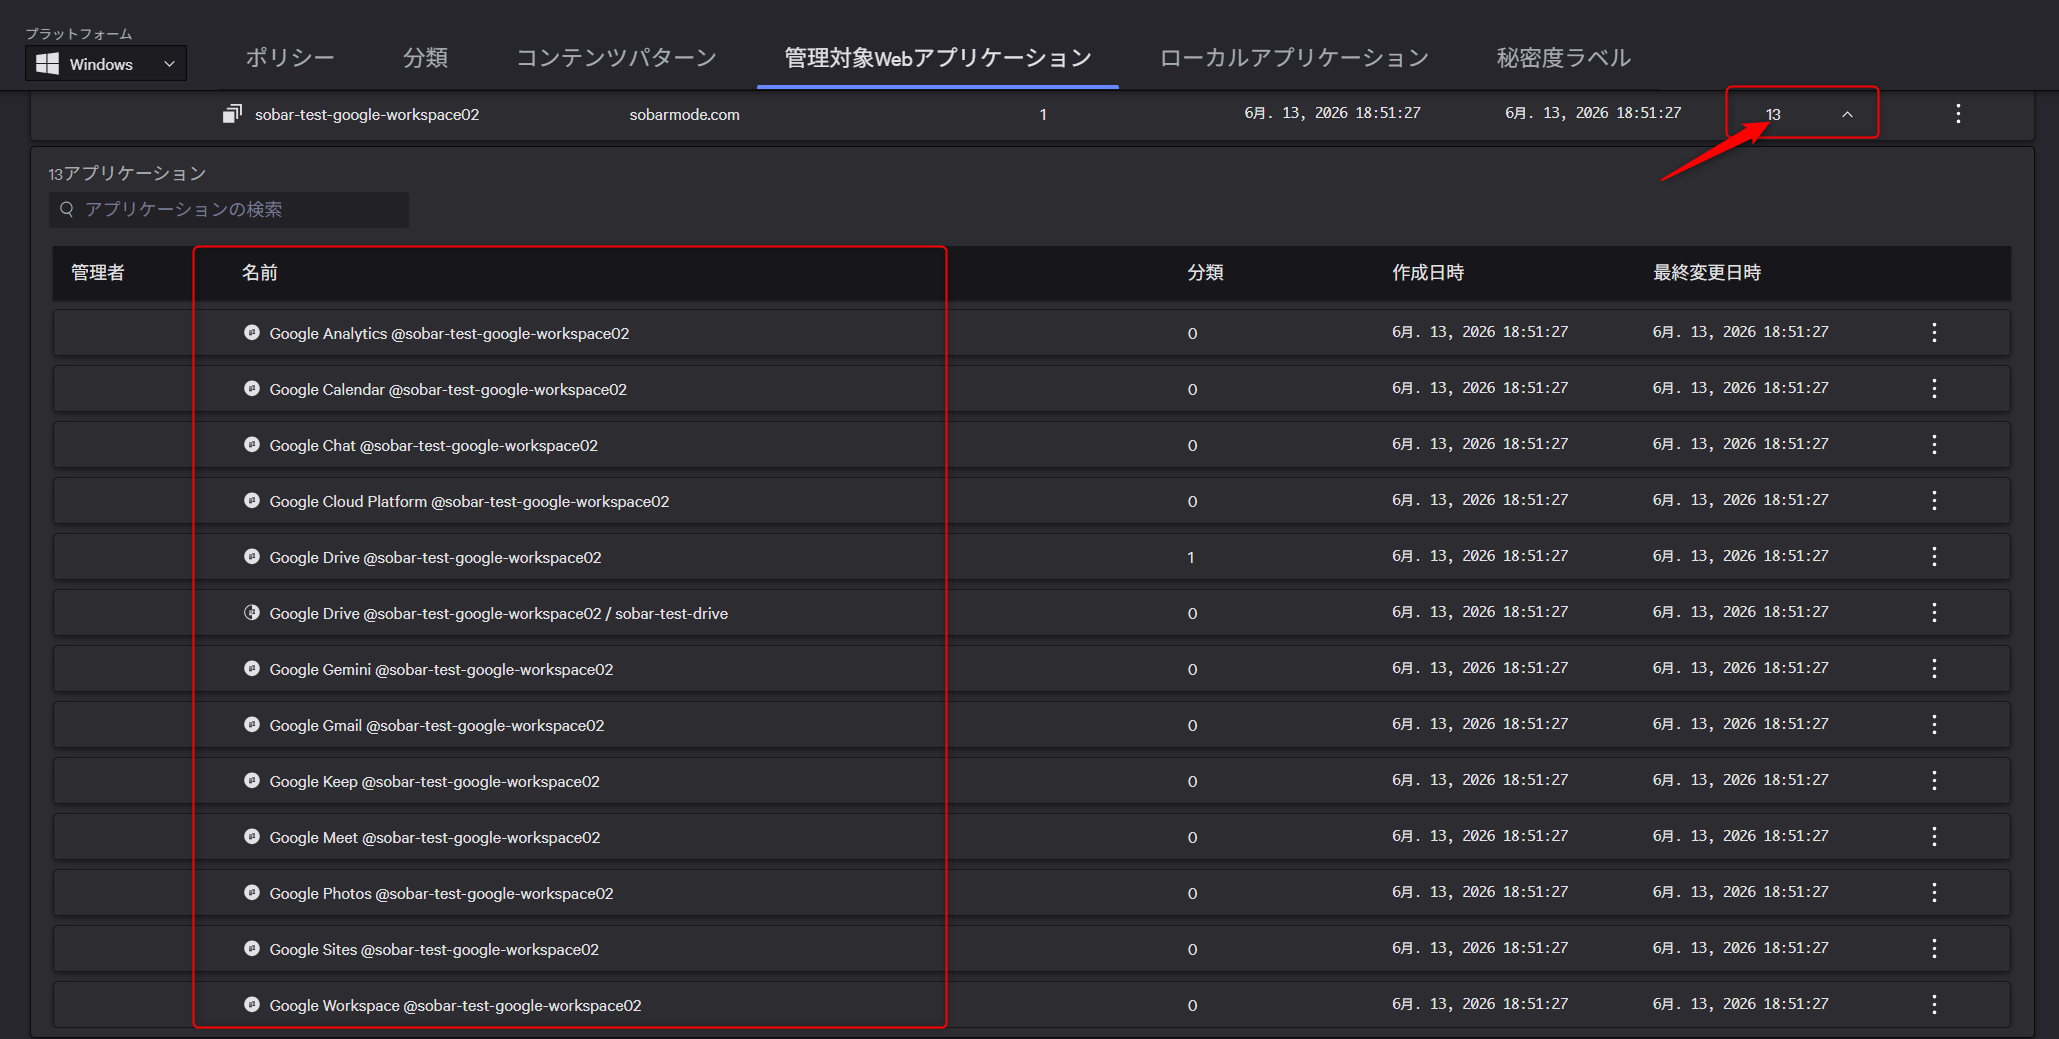Select Google Gemini application name
The image size is (2059, 1039).
[441, 669]
